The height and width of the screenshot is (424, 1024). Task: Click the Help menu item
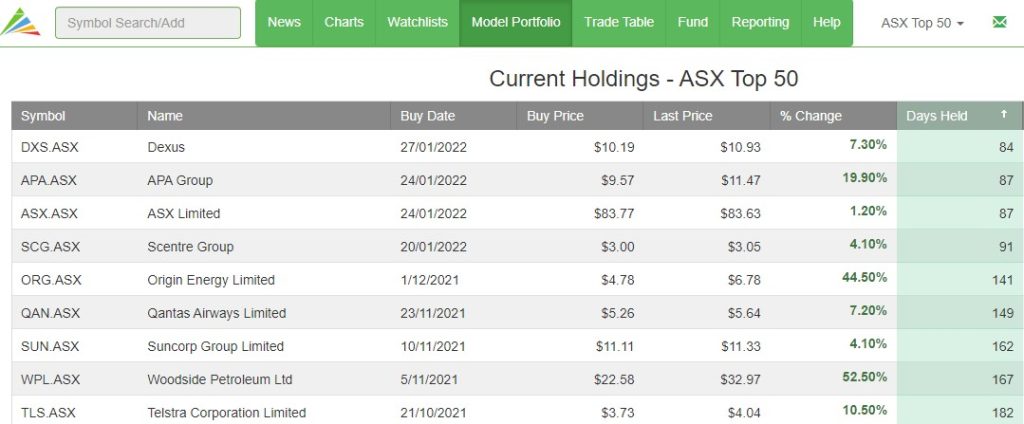coord(827,22)
